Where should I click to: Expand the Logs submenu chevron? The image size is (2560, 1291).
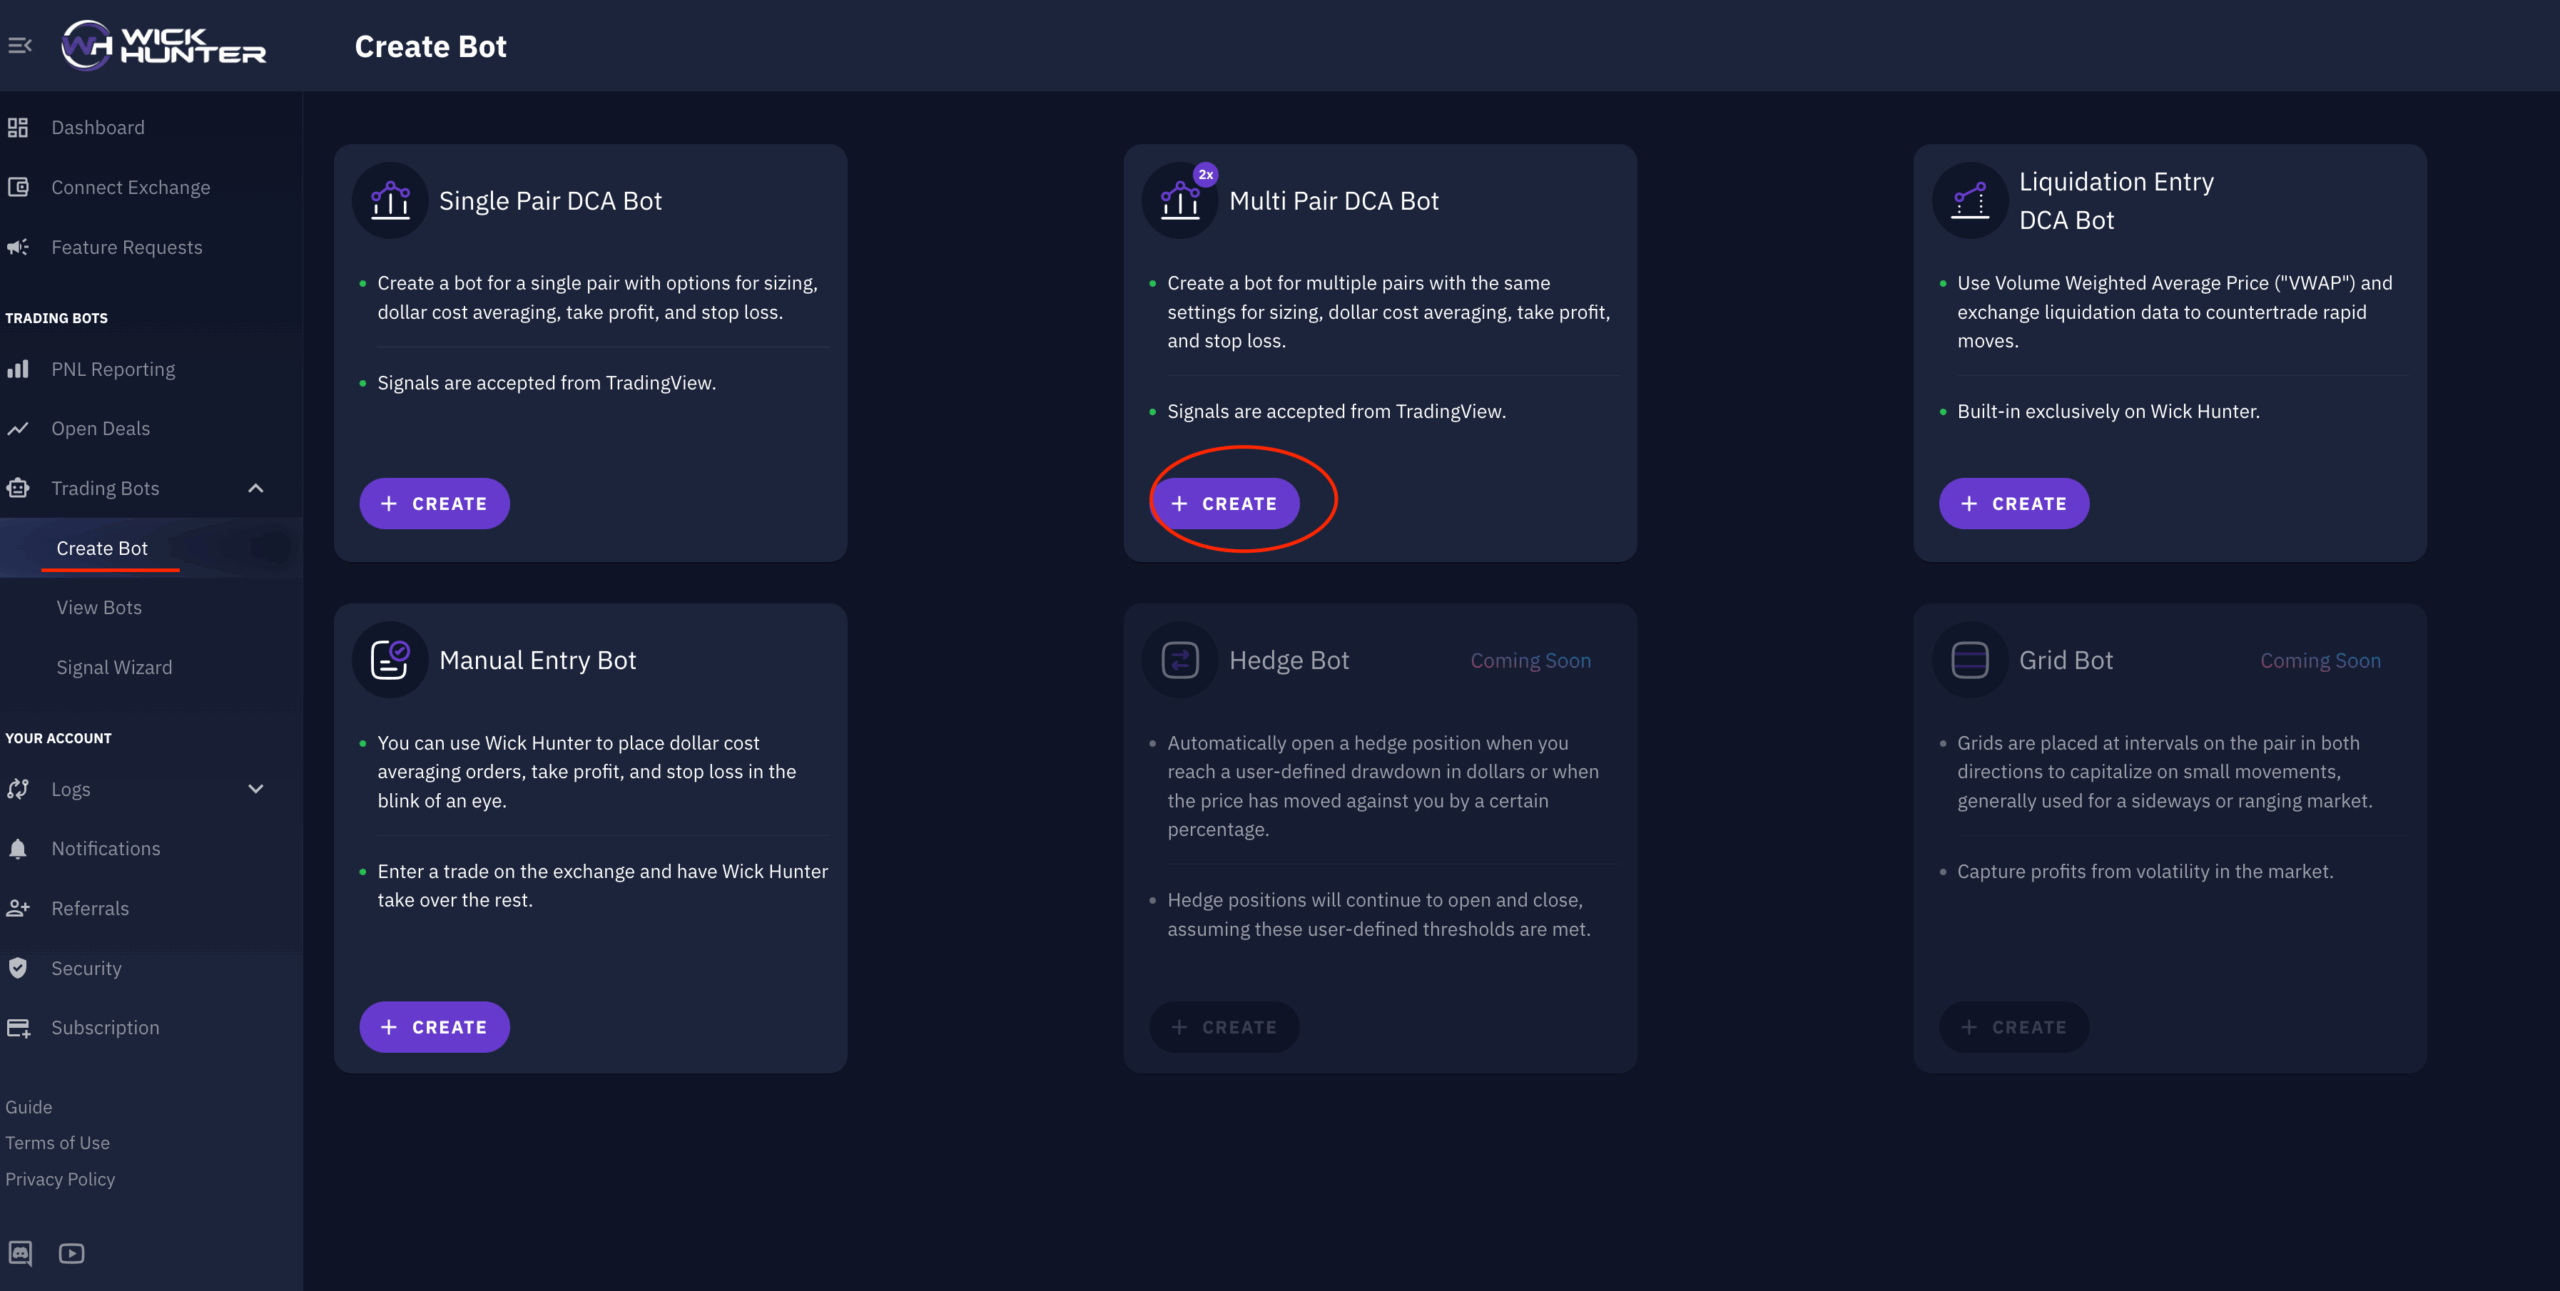[x=256, y=789]
